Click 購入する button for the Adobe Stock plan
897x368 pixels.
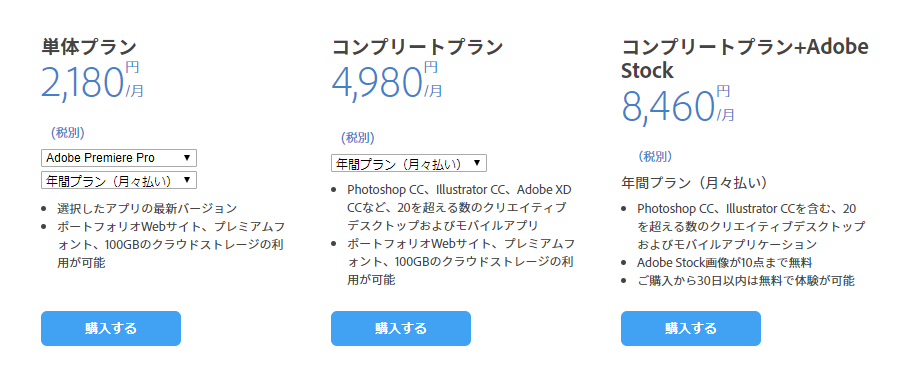tap(691, 329)
